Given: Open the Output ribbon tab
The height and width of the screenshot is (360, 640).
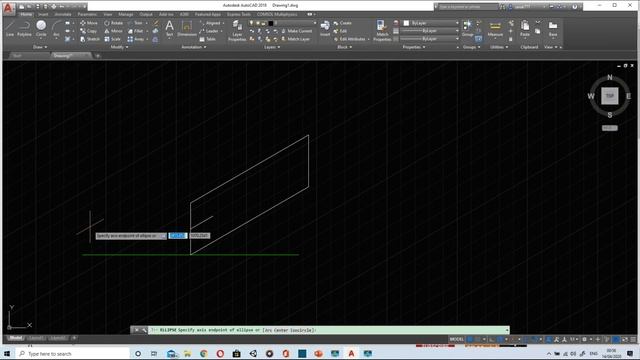Looking at the screenshot, I should point(146,14).
